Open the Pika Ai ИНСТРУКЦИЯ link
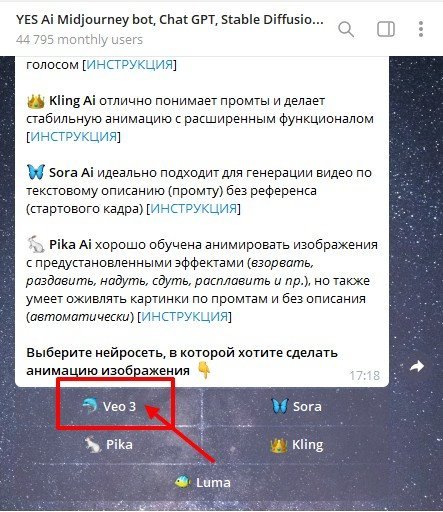This screenshot has height=512, width=443. pyautogui.click(x=184, y=316)
